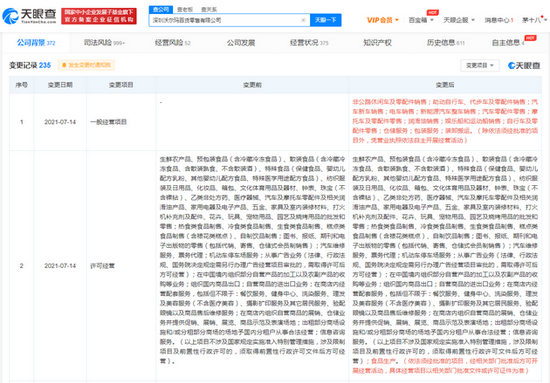Click the bell icon for change notifications
Image resolution: width=550 pixels, height=383 pixels.
(64, 65)
